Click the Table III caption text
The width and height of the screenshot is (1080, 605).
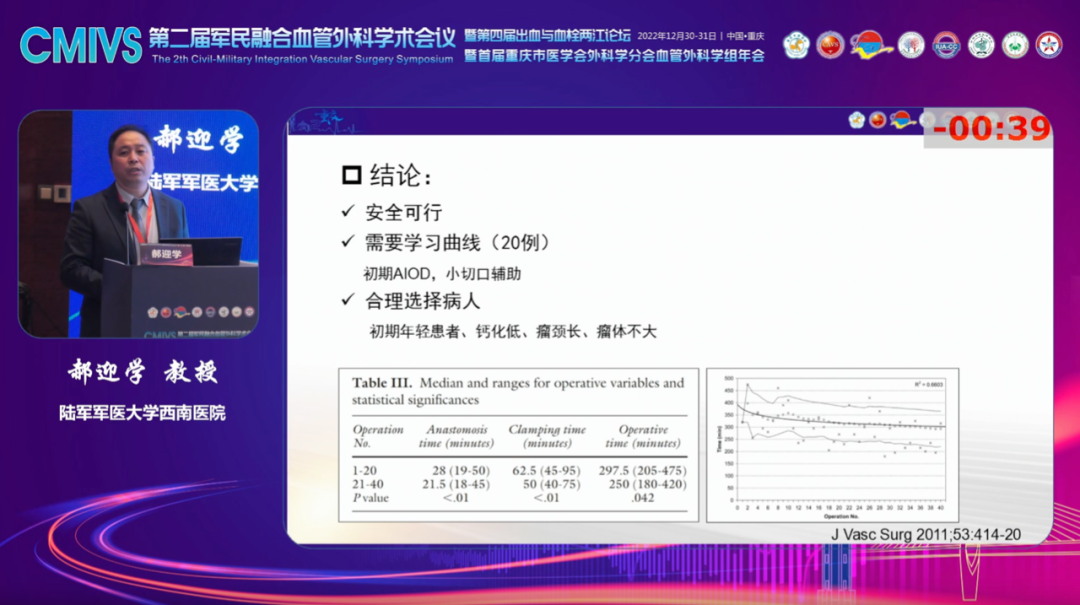pyautogui.click(x=518, y=391)
